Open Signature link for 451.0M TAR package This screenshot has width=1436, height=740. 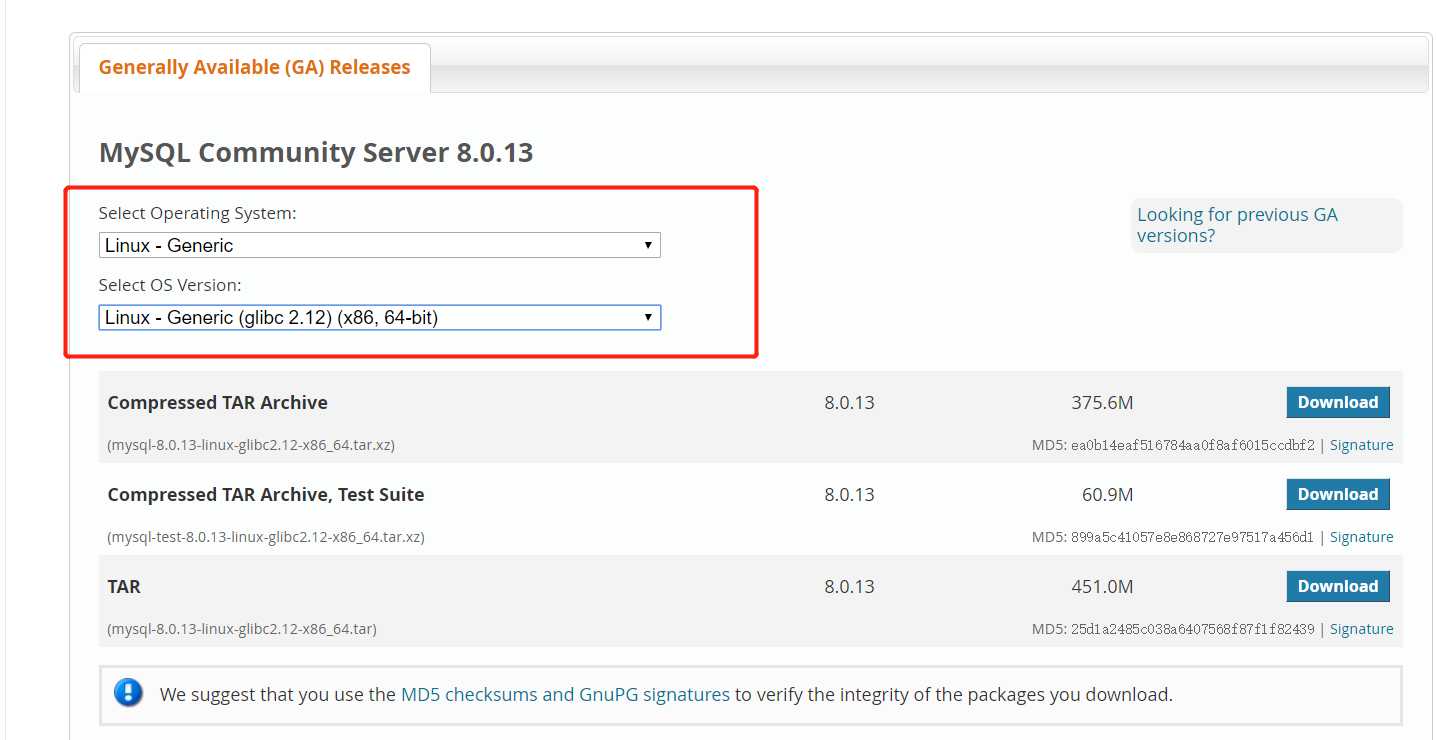pos(1361,629)
